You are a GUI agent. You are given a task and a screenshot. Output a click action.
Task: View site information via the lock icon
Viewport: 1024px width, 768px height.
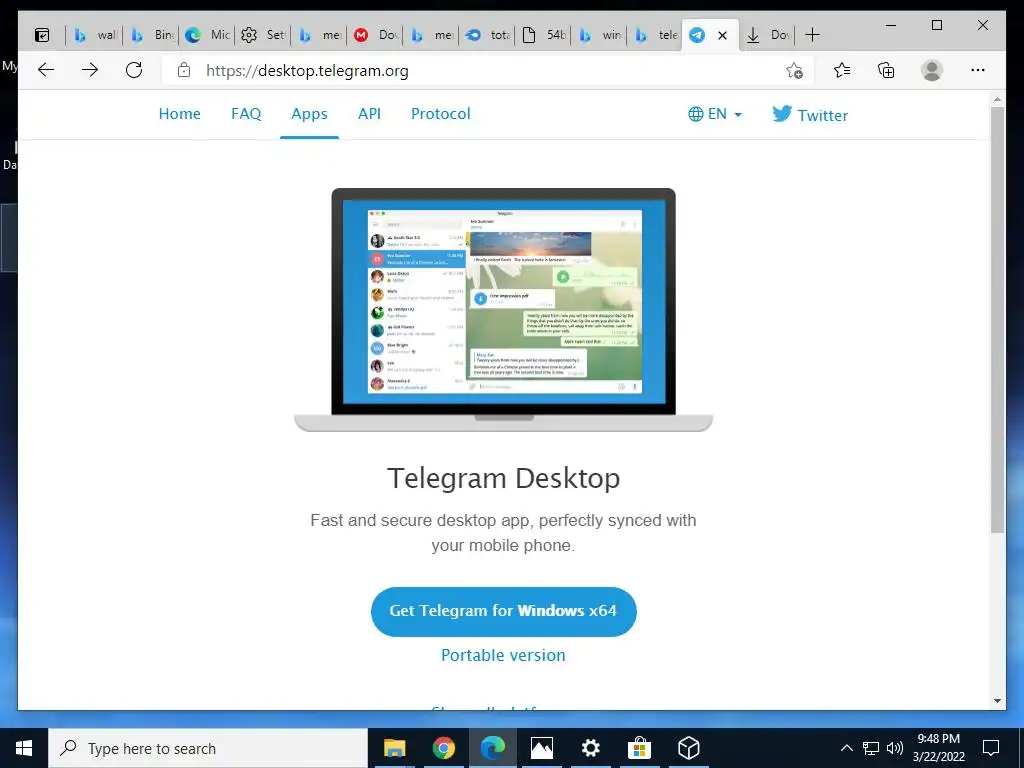184,70
